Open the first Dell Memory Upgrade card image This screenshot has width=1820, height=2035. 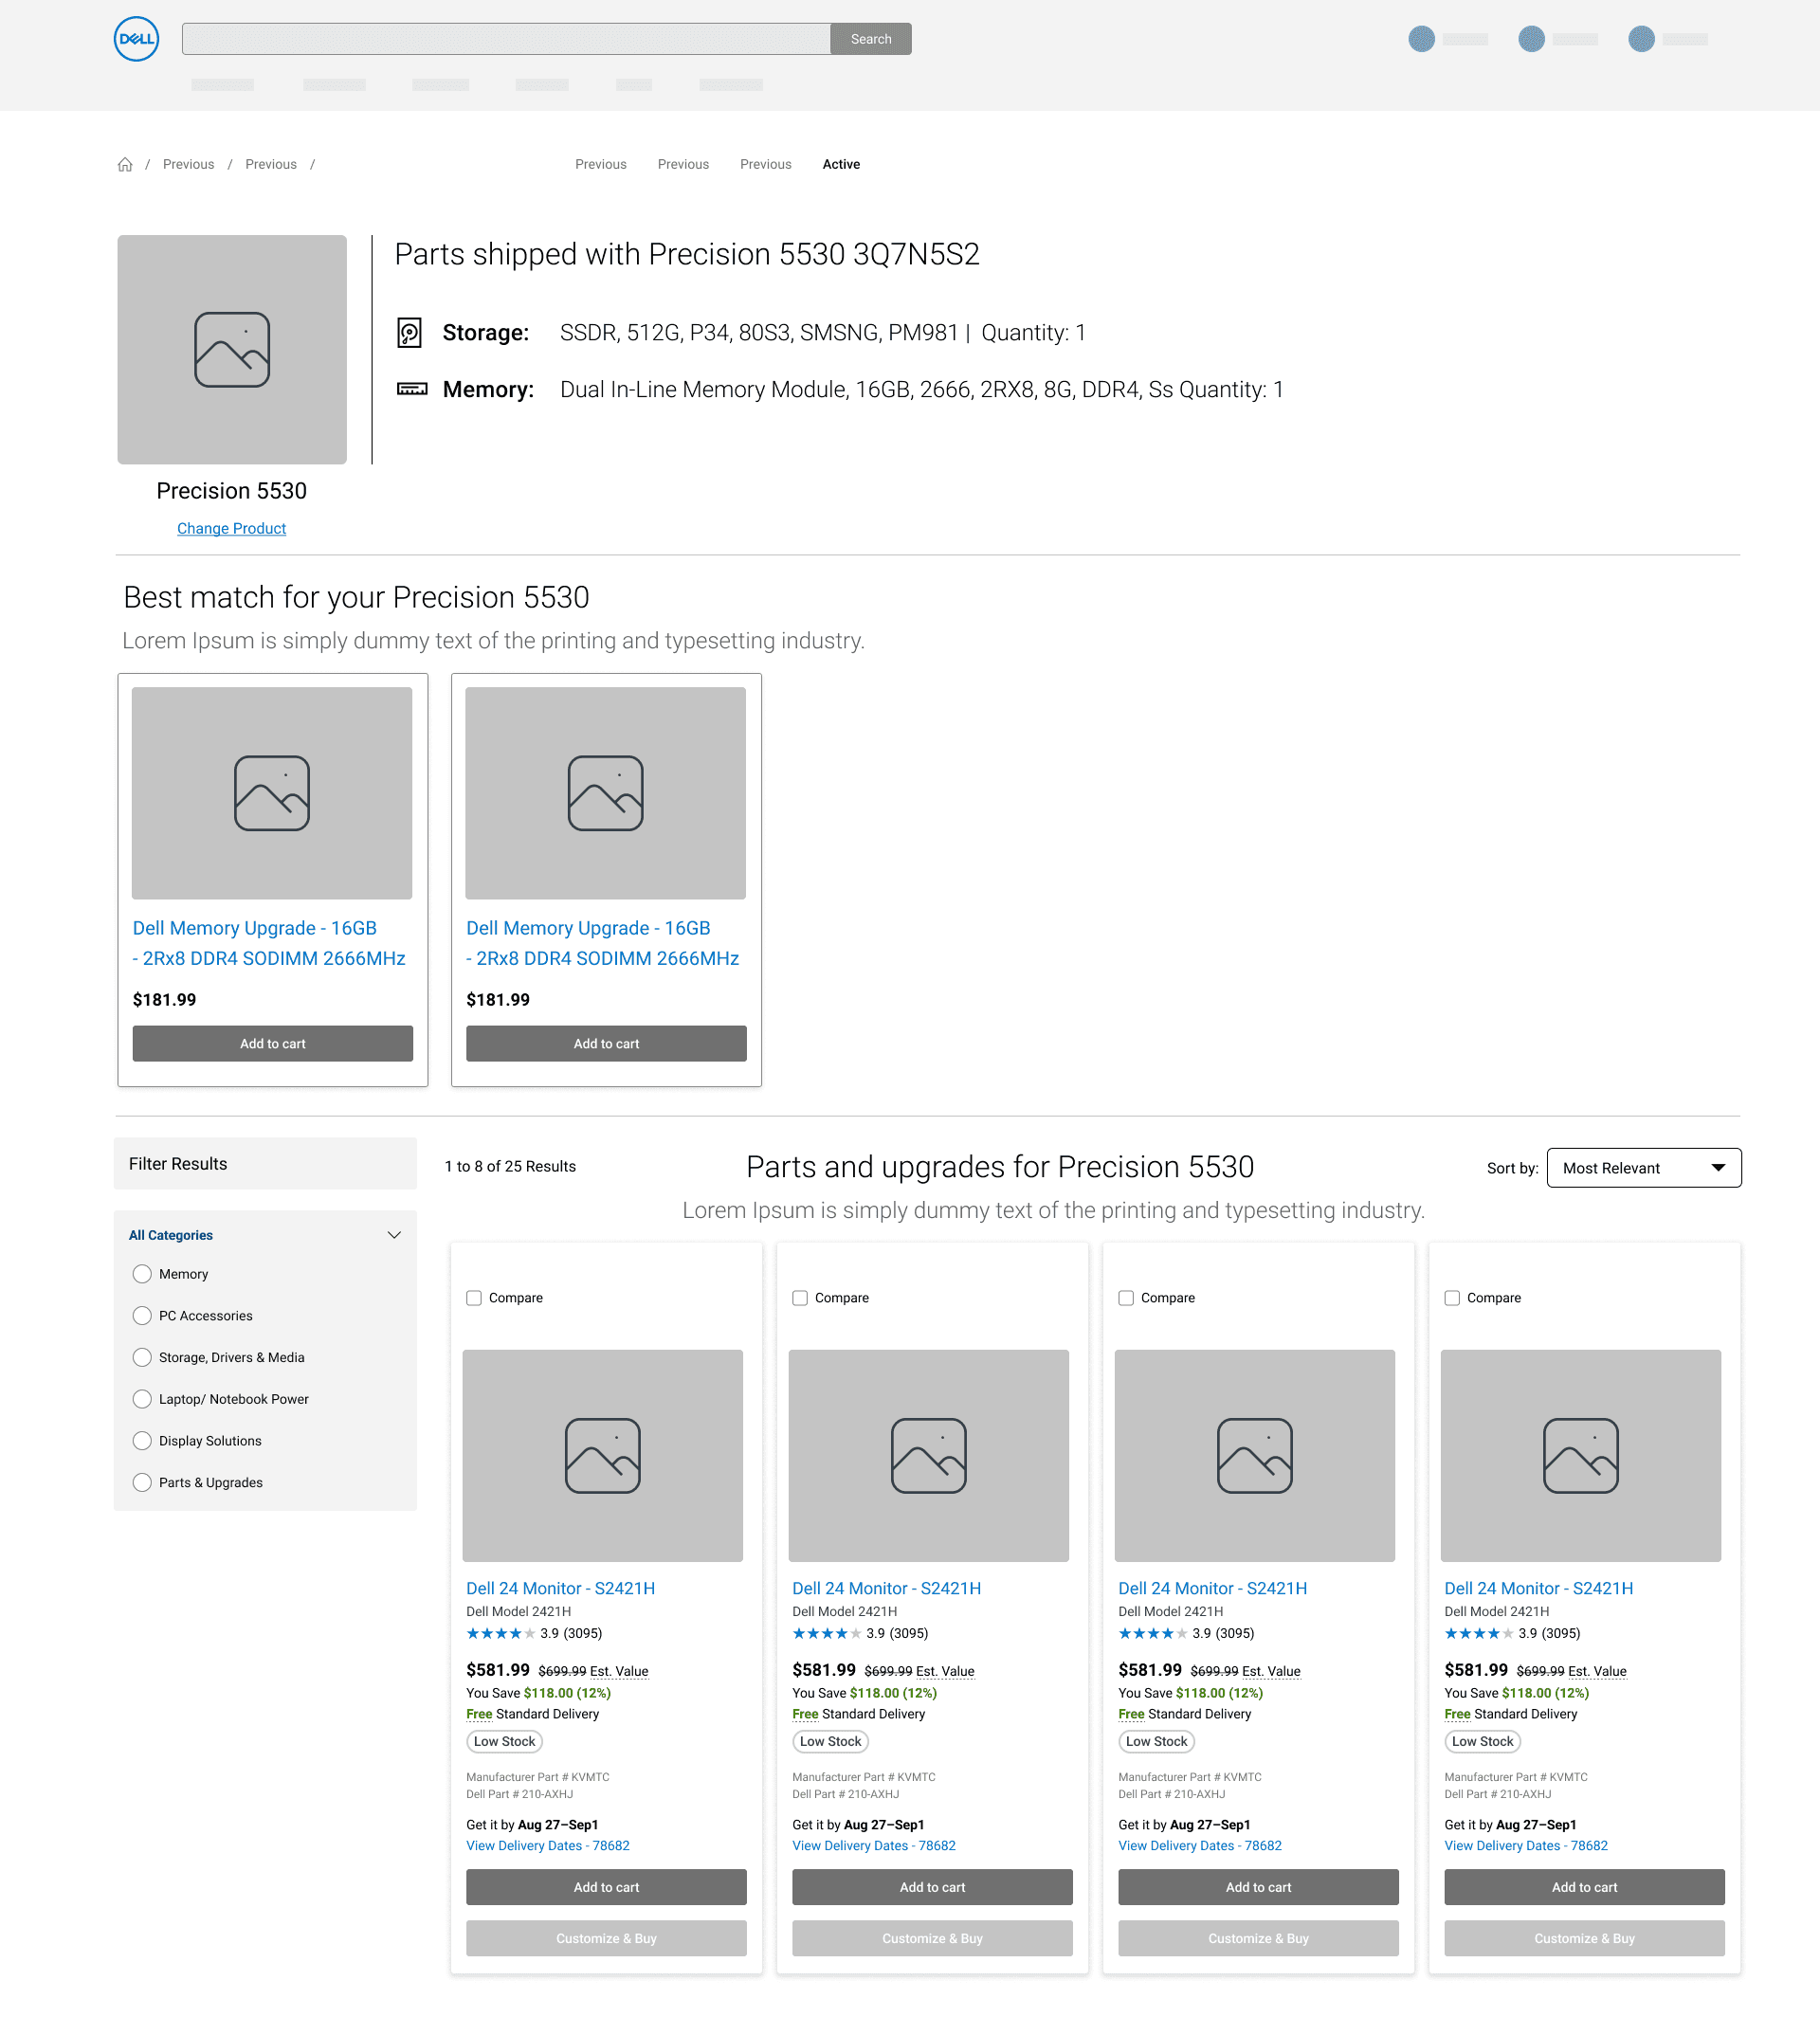tap(272, 793)
